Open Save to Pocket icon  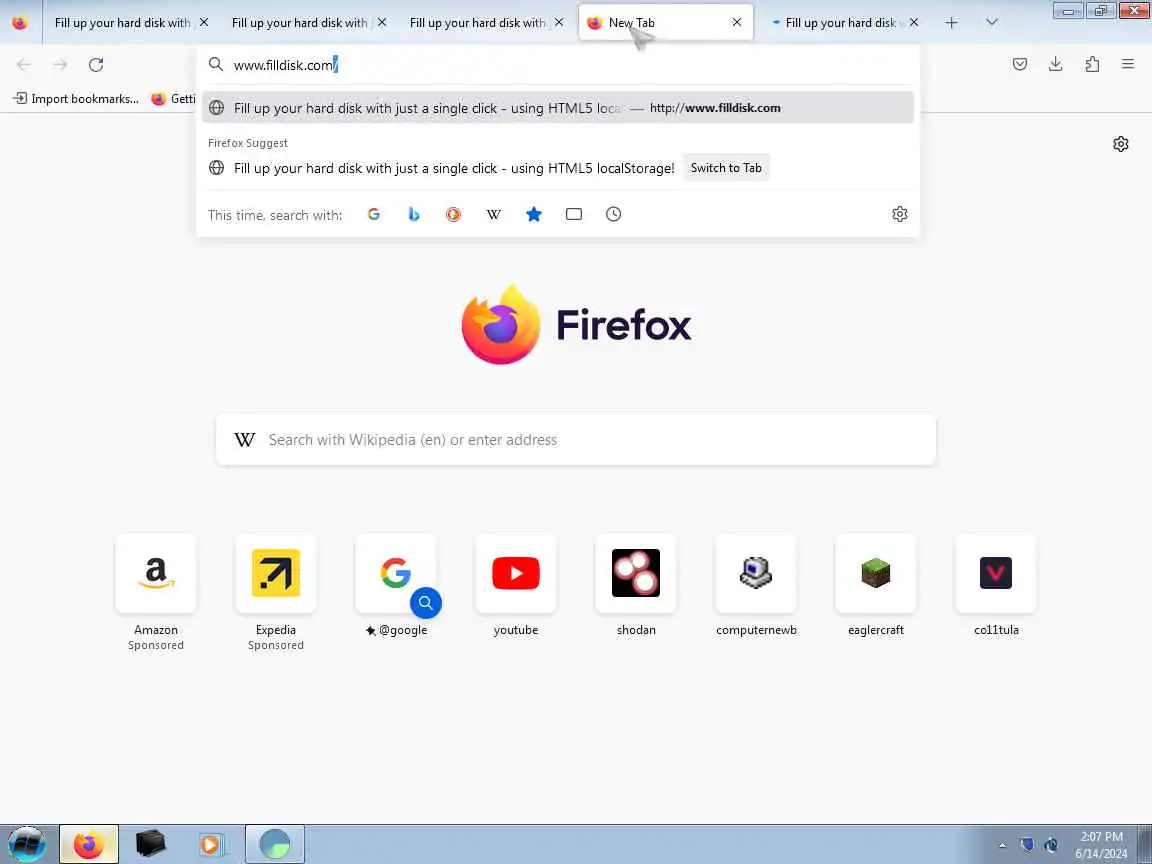pyautogui.click(x=1020, y=65)
